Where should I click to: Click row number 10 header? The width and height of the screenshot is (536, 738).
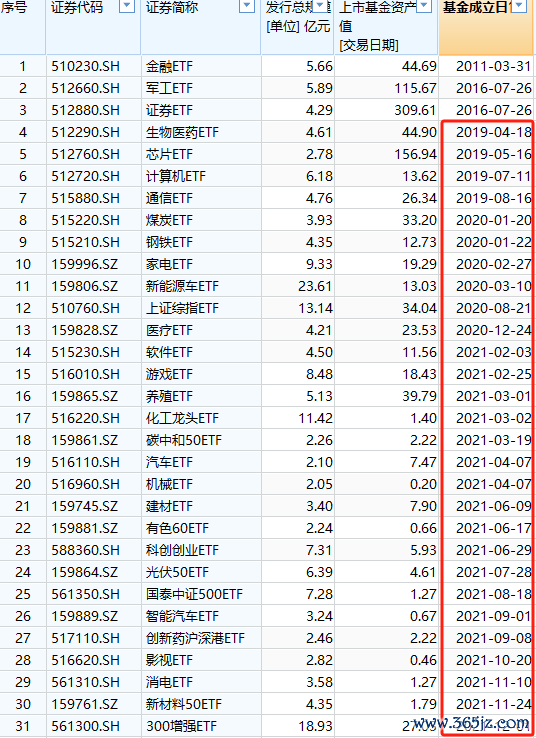point(23,264)
